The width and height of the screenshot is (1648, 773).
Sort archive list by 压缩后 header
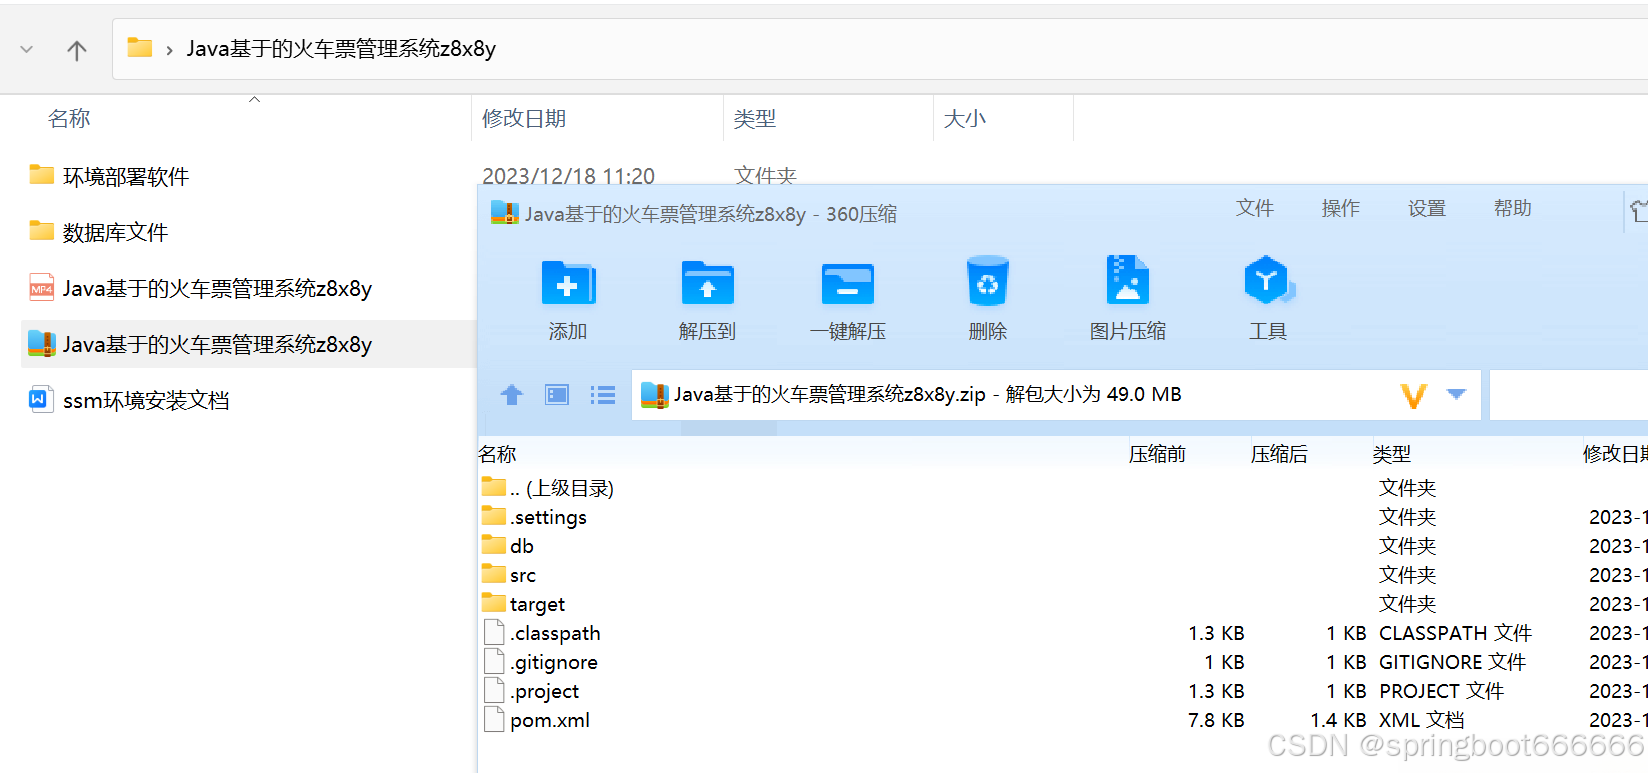point(1279,454)
